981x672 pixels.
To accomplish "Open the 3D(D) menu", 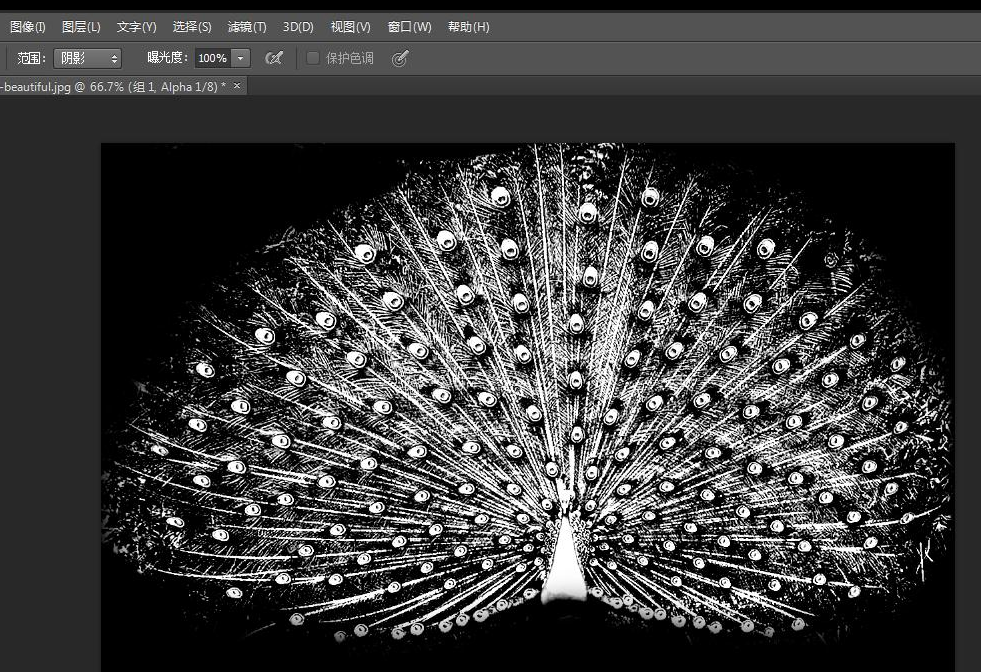I will [298, 27].
